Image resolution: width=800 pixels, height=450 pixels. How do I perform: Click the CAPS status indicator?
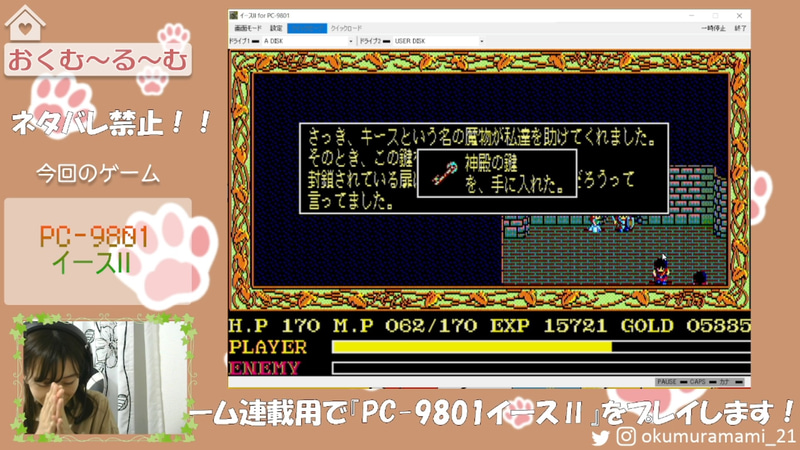click(x=703, y=382)
